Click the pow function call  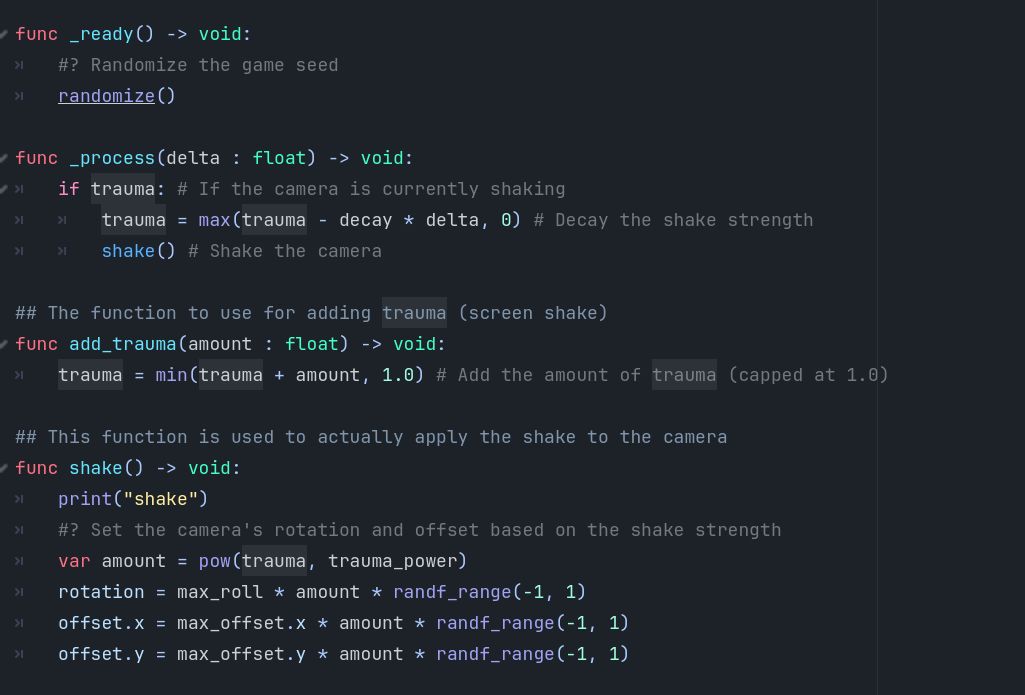click(214, 561)
